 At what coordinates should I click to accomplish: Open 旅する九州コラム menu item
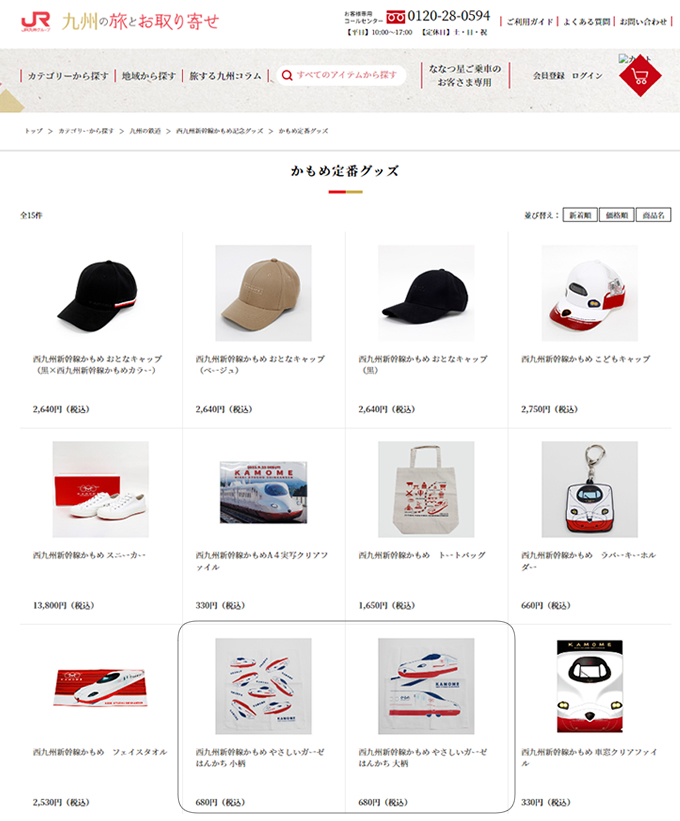click(225, 76)
